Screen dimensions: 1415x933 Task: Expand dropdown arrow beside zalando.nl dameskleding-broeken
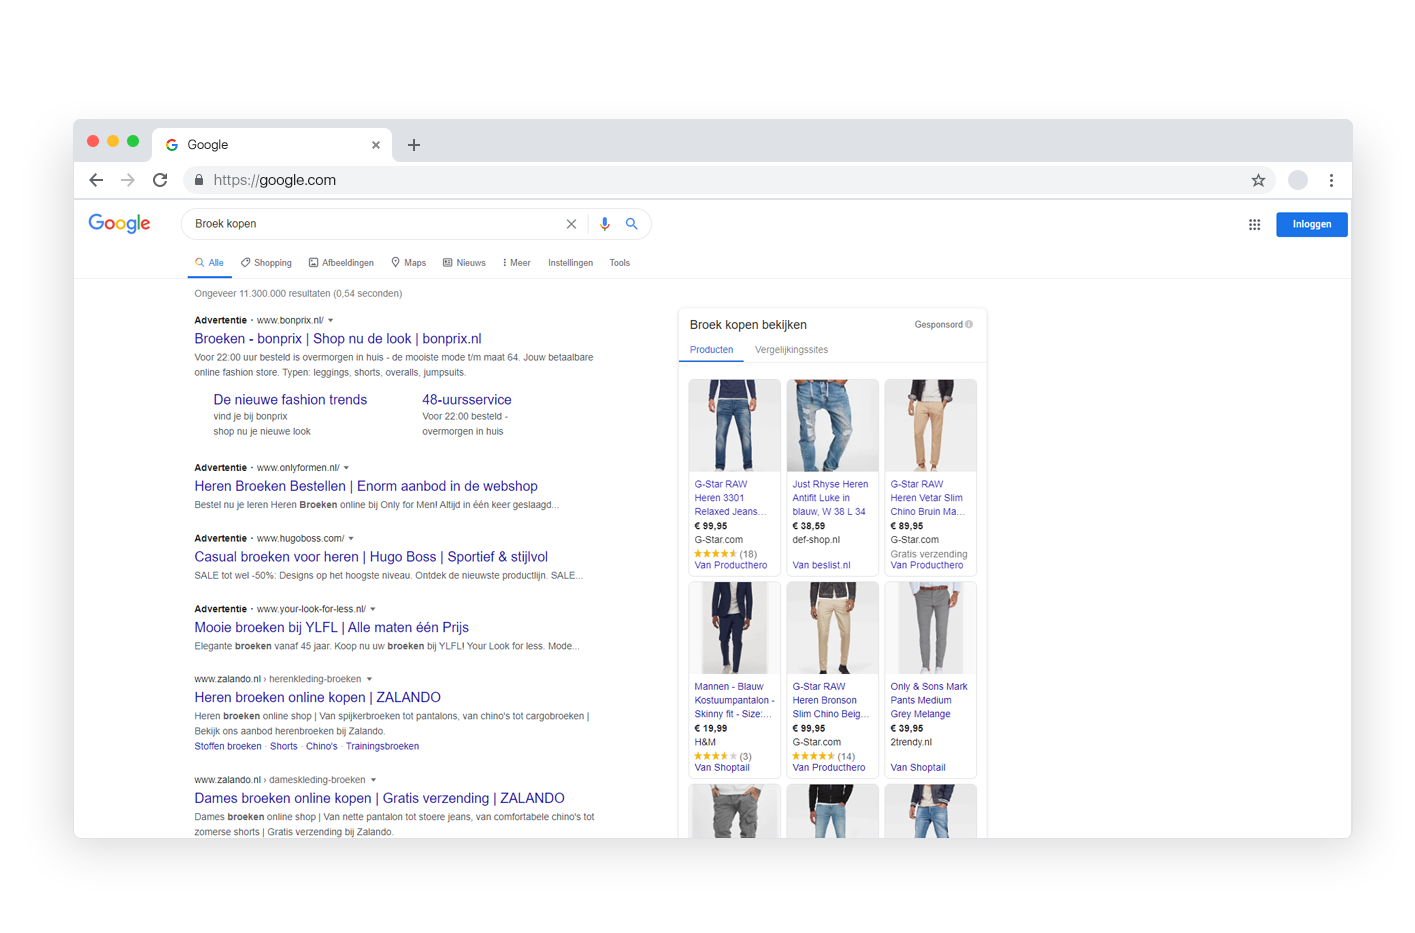(374, 780)
